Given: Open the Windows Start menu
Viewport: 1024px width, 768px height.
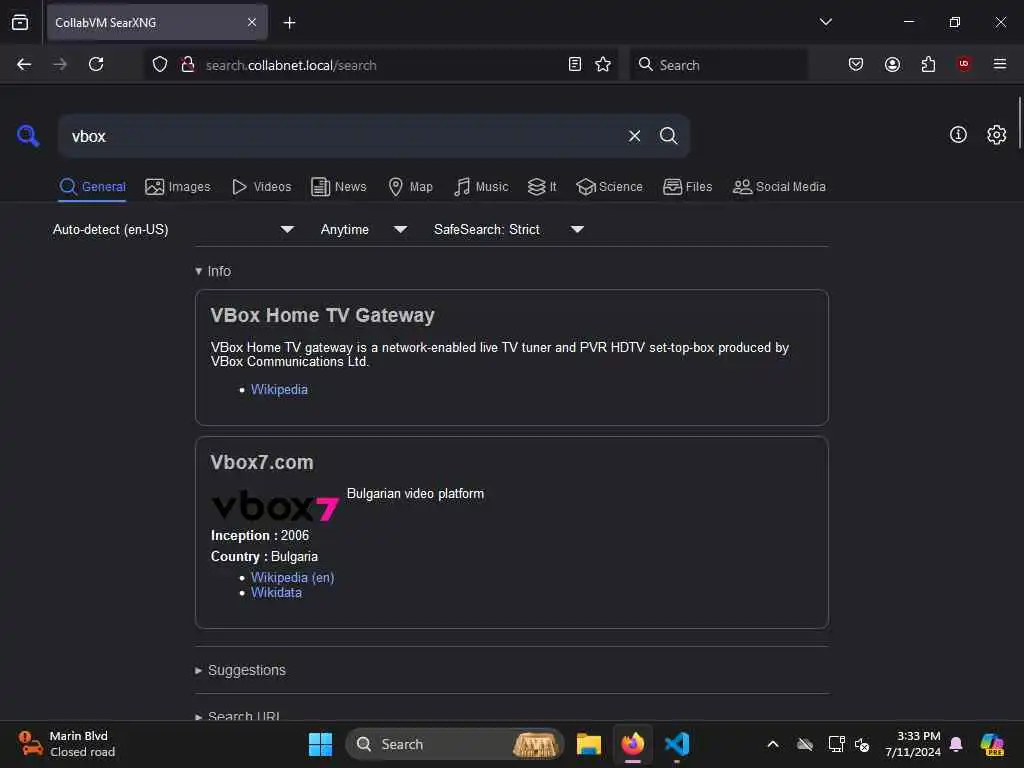Looking at the screenshot, I should (320, 744).
